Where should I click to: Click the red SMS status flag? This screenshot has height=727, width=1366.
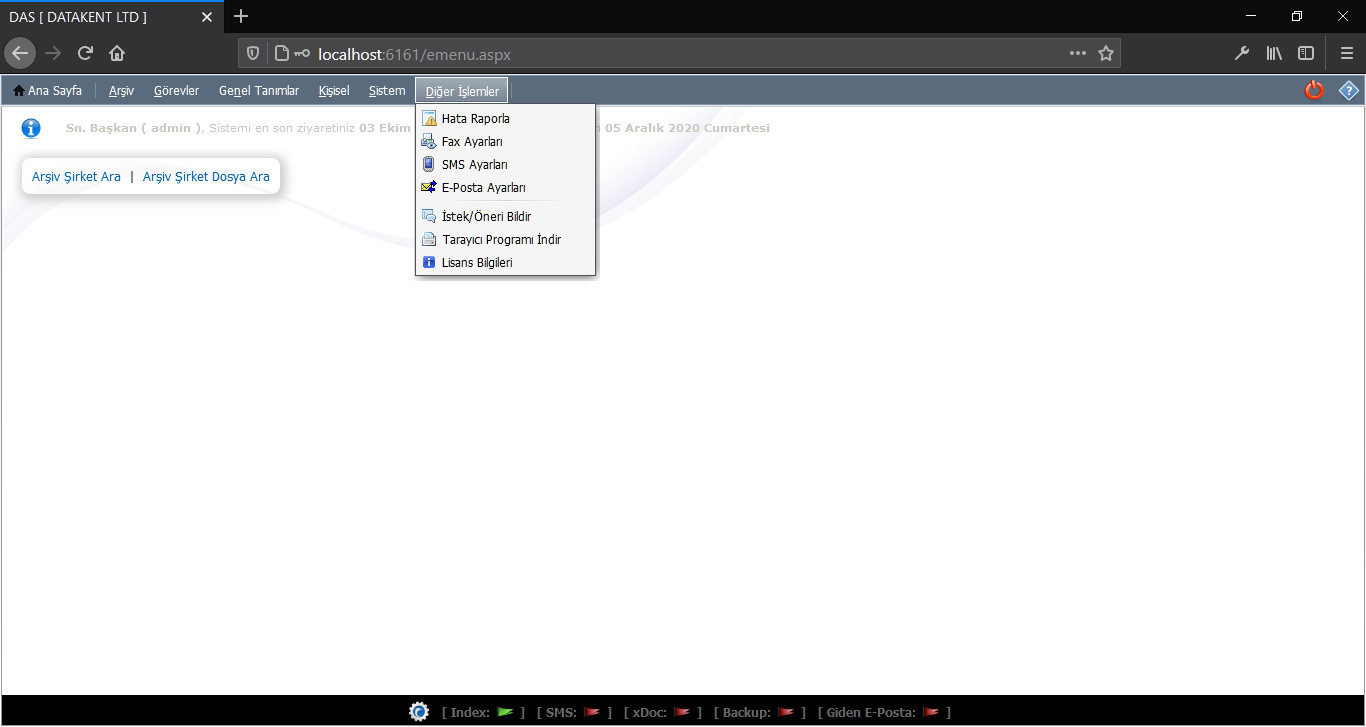[x=592, y=712]
